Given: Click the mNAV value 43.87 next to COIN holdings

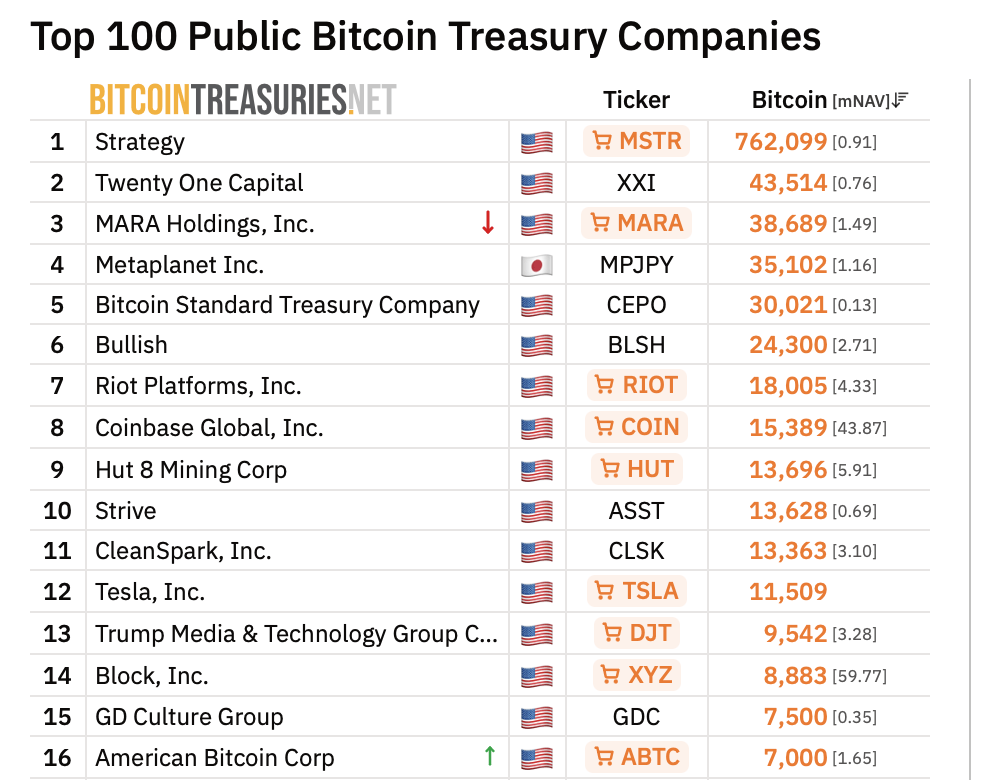Looking at the screenshot, I should tap(861, 427).
